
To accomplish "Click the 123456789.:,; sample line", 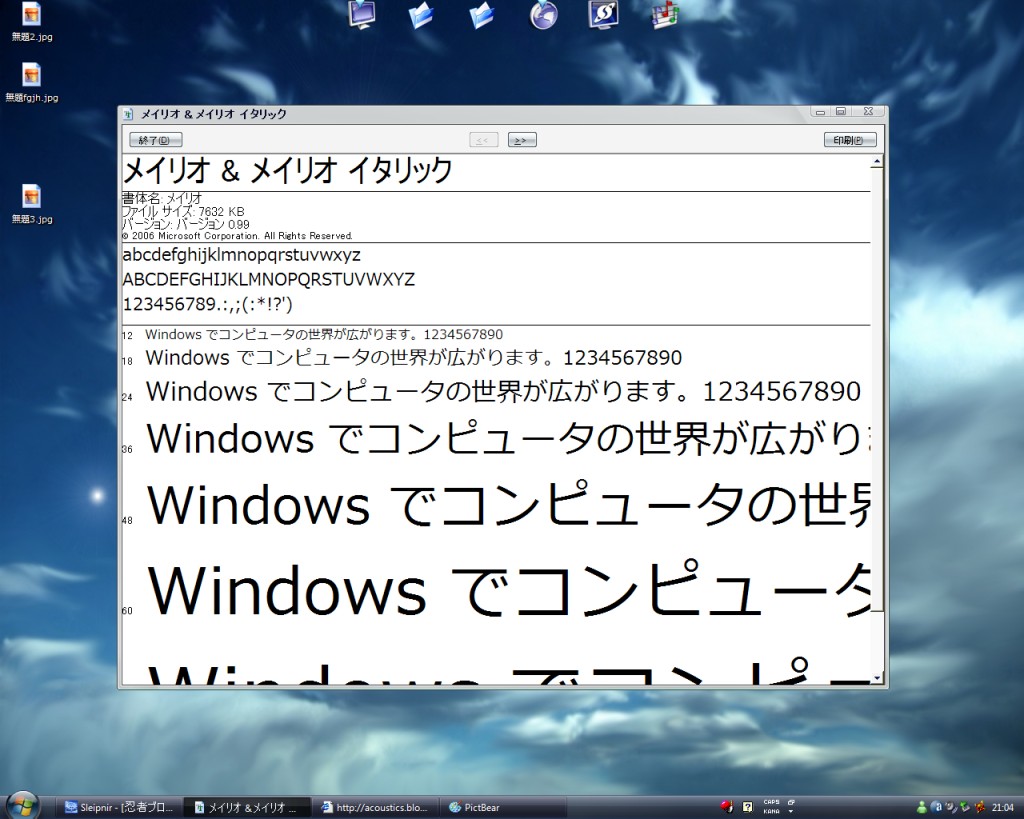I will click(x=207, y=304).
